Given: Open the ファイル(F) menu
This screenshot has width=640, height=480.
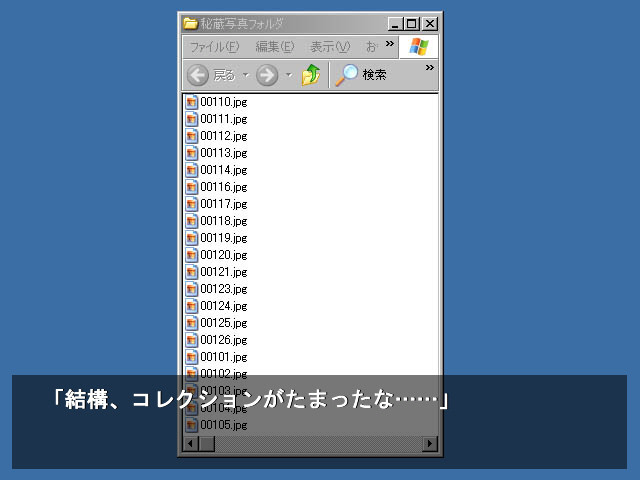Looking at the screenshot, I should [214, 47].
